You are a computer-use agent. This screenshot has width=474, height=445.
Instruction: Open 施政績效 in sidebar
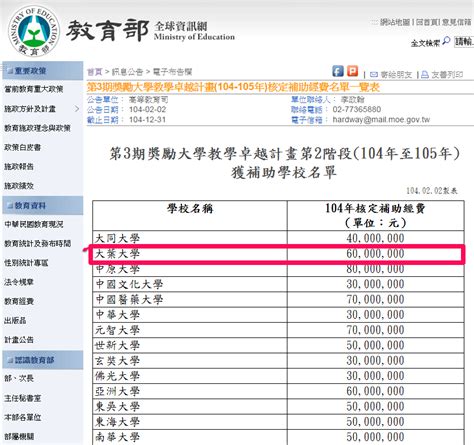(19, 186)
